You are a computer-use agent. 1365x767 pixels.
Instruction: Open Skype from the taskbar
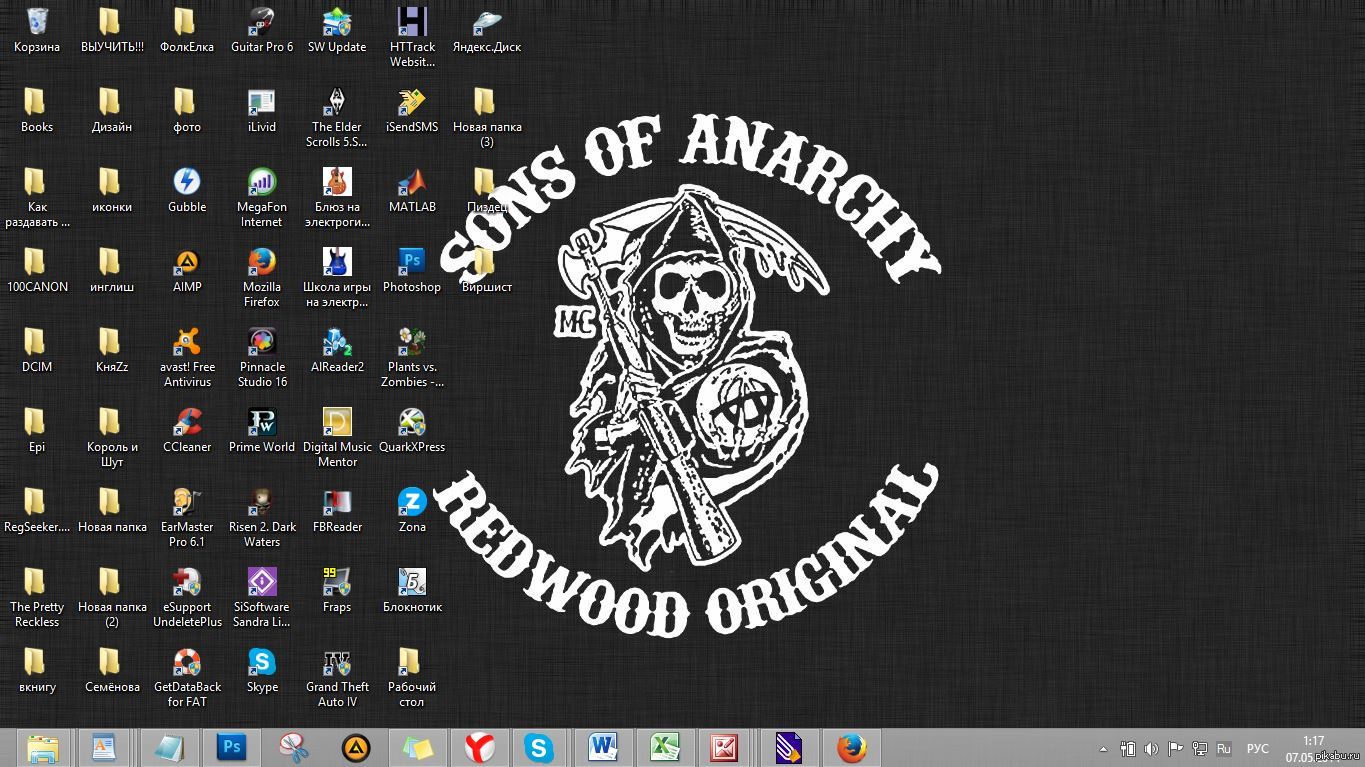point(540,748)
